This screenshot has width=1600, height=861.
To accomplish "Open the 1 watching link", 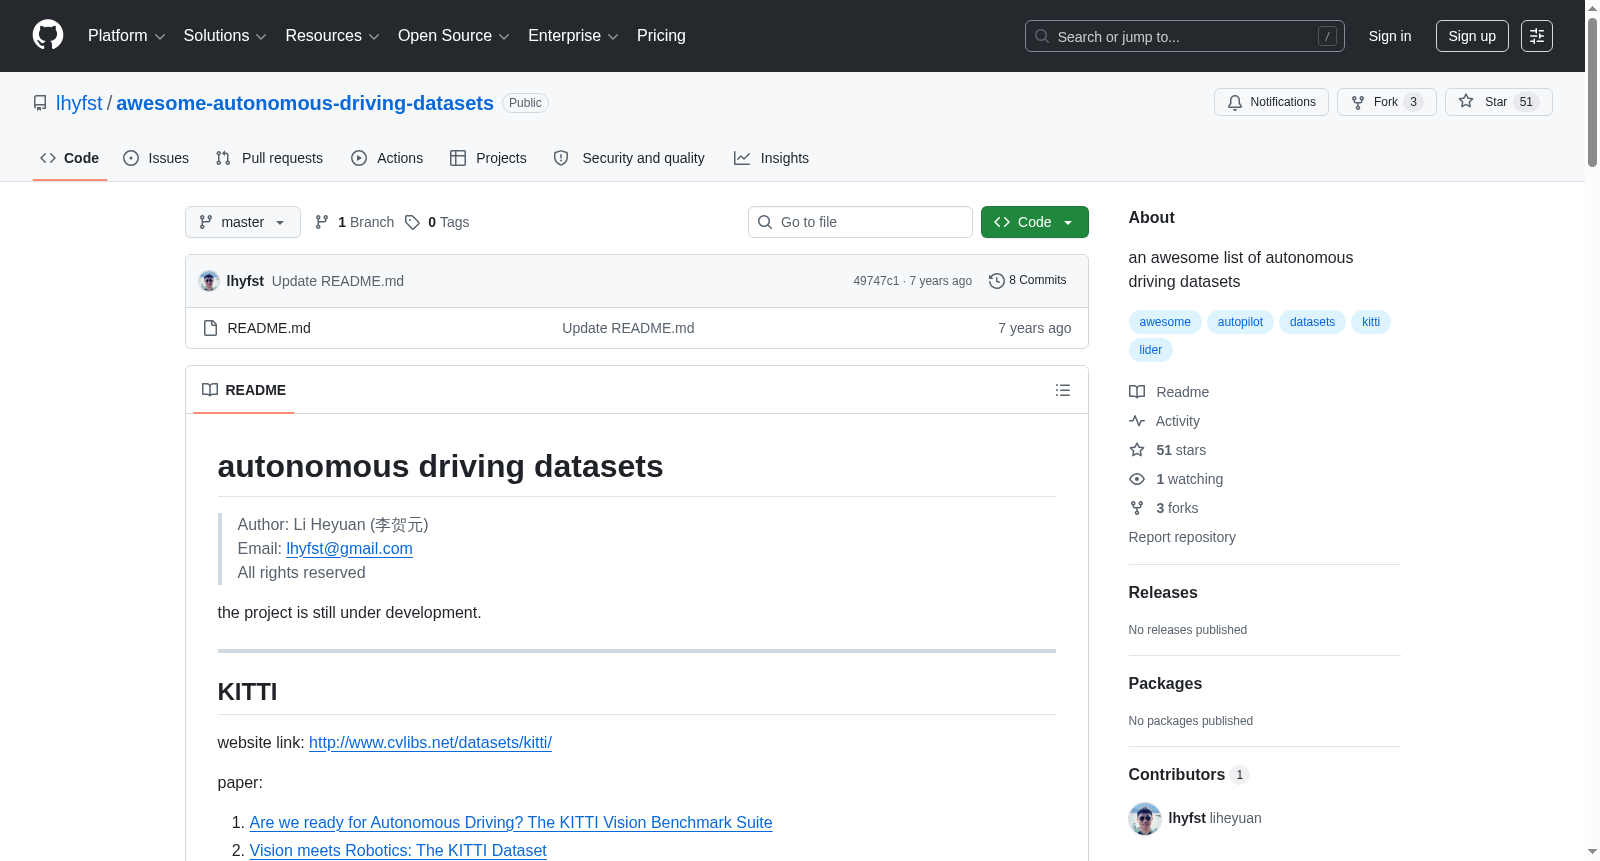I will (x=1189, y=479).
